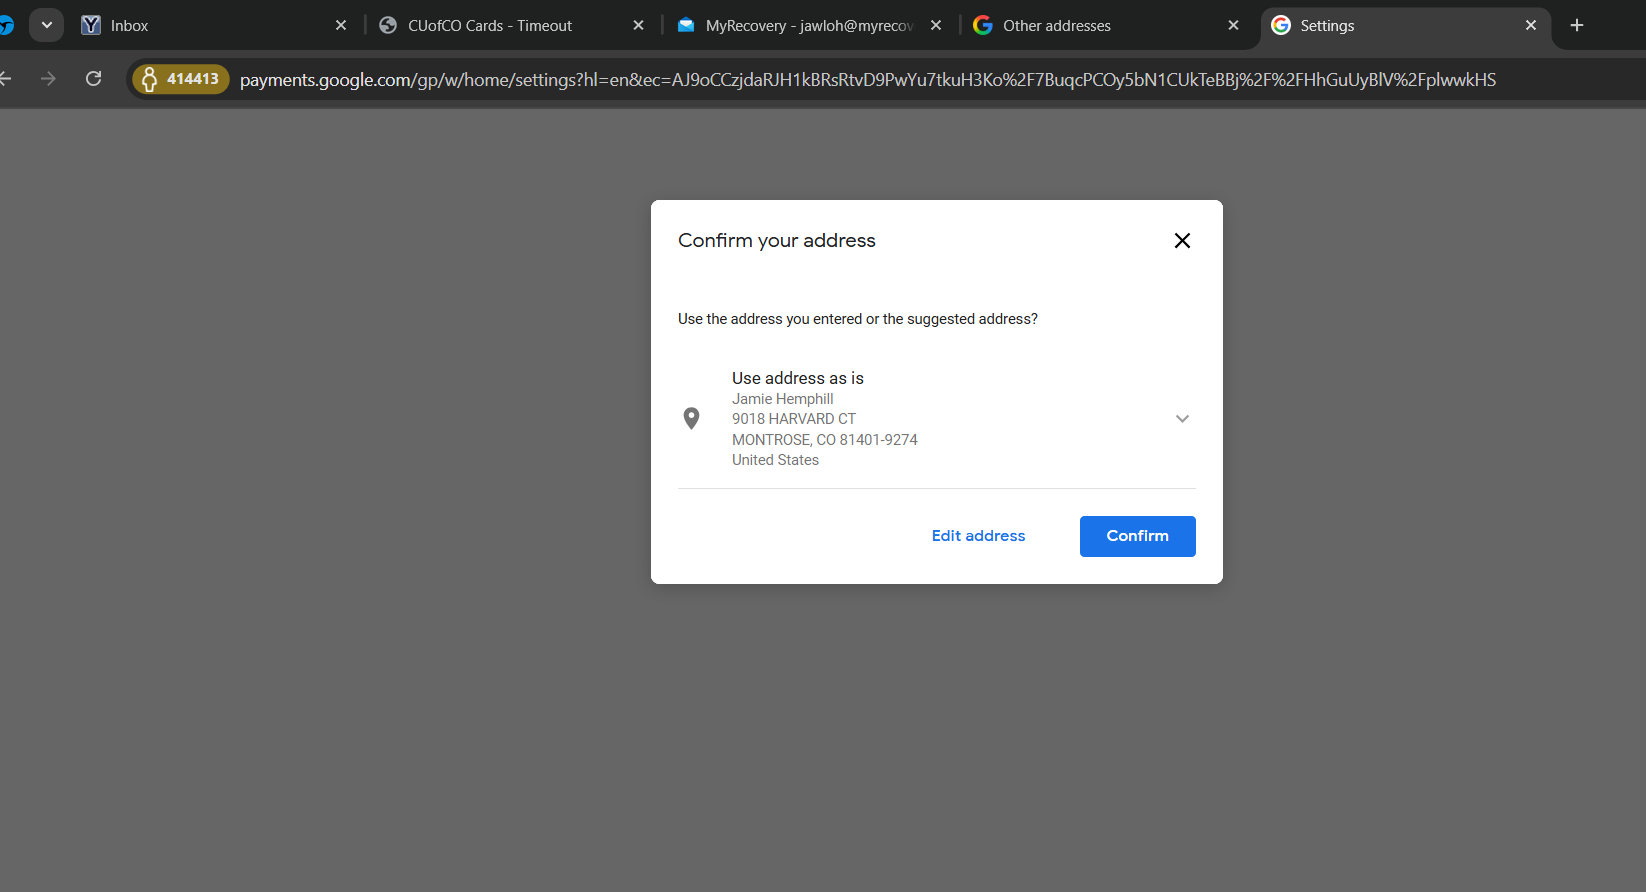Click the Edit address link
Viewport: 1646px width, 892px height.
coord(978,536)
